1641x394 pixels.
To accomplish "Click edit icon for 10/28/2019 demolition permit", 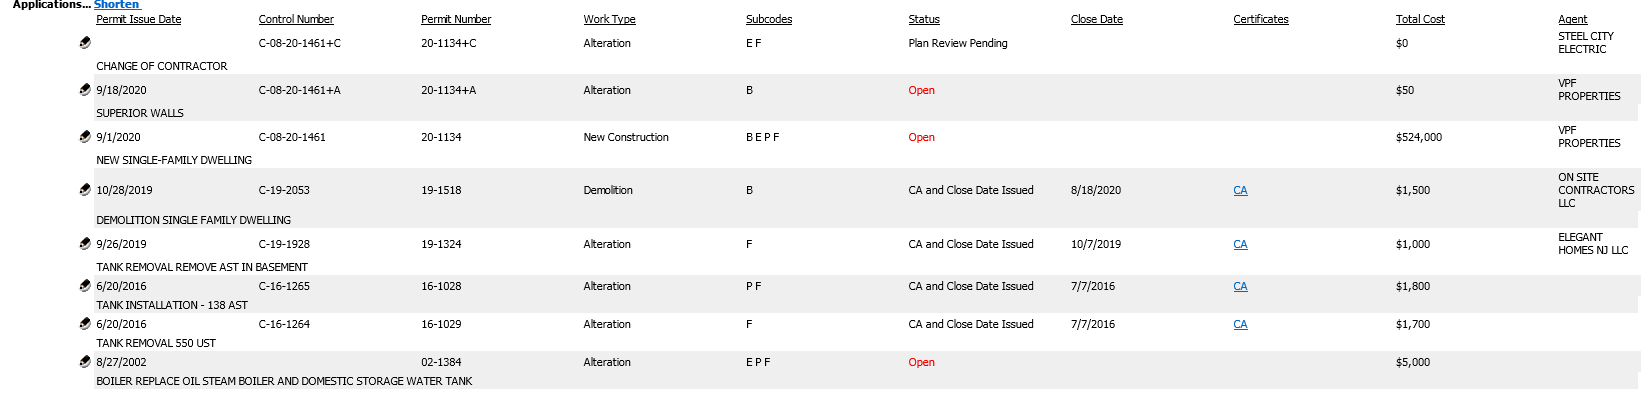I will tap(85, 190).
